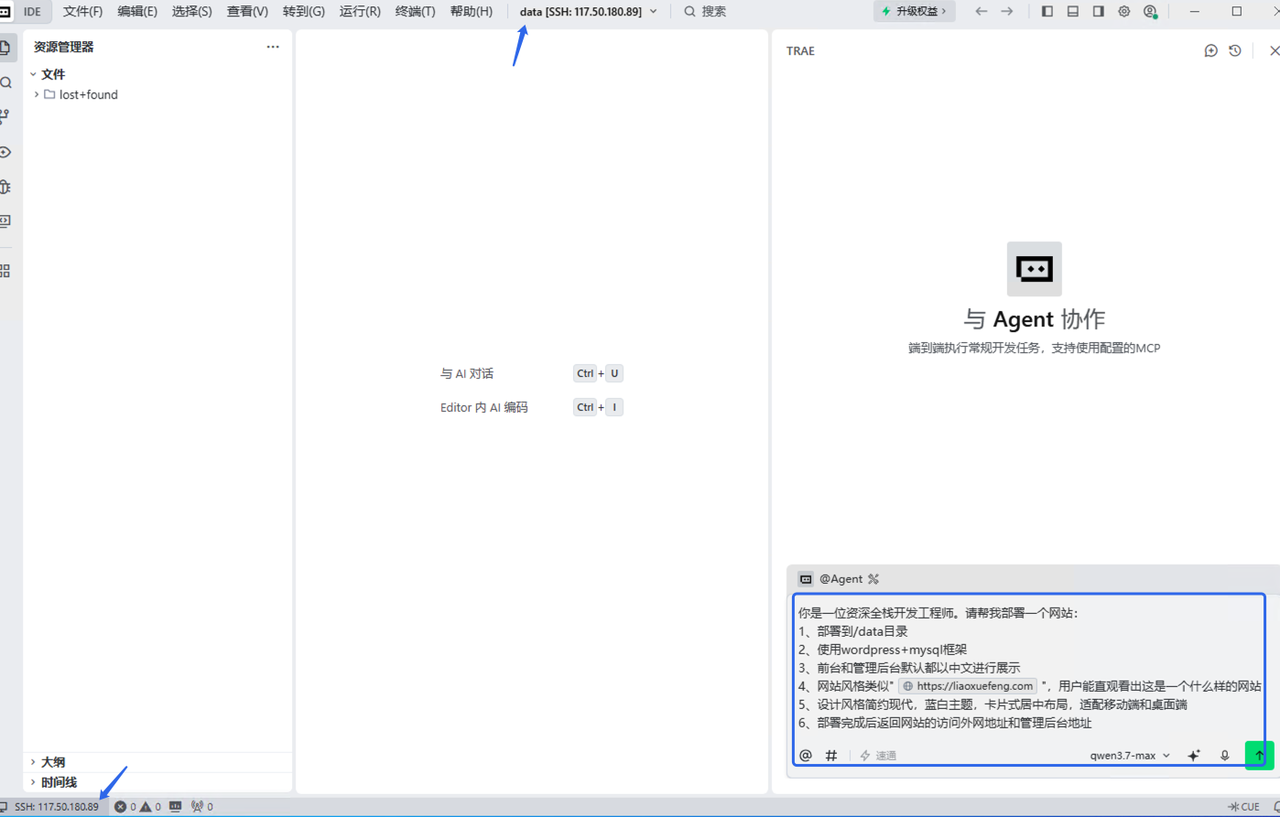This screenshot has height=817, width=1280.
Task: Click the SSH: 117.50.180.89 remote status item
Action: pyautogui.click(x=51, y=806)
